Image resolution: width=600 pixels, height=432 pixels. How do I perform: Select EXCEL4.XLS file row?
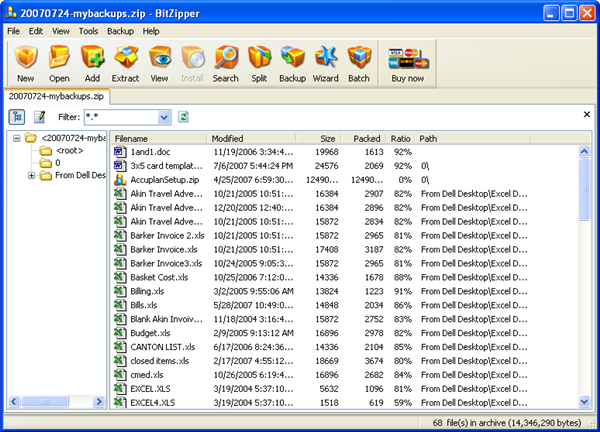[345, 403]
